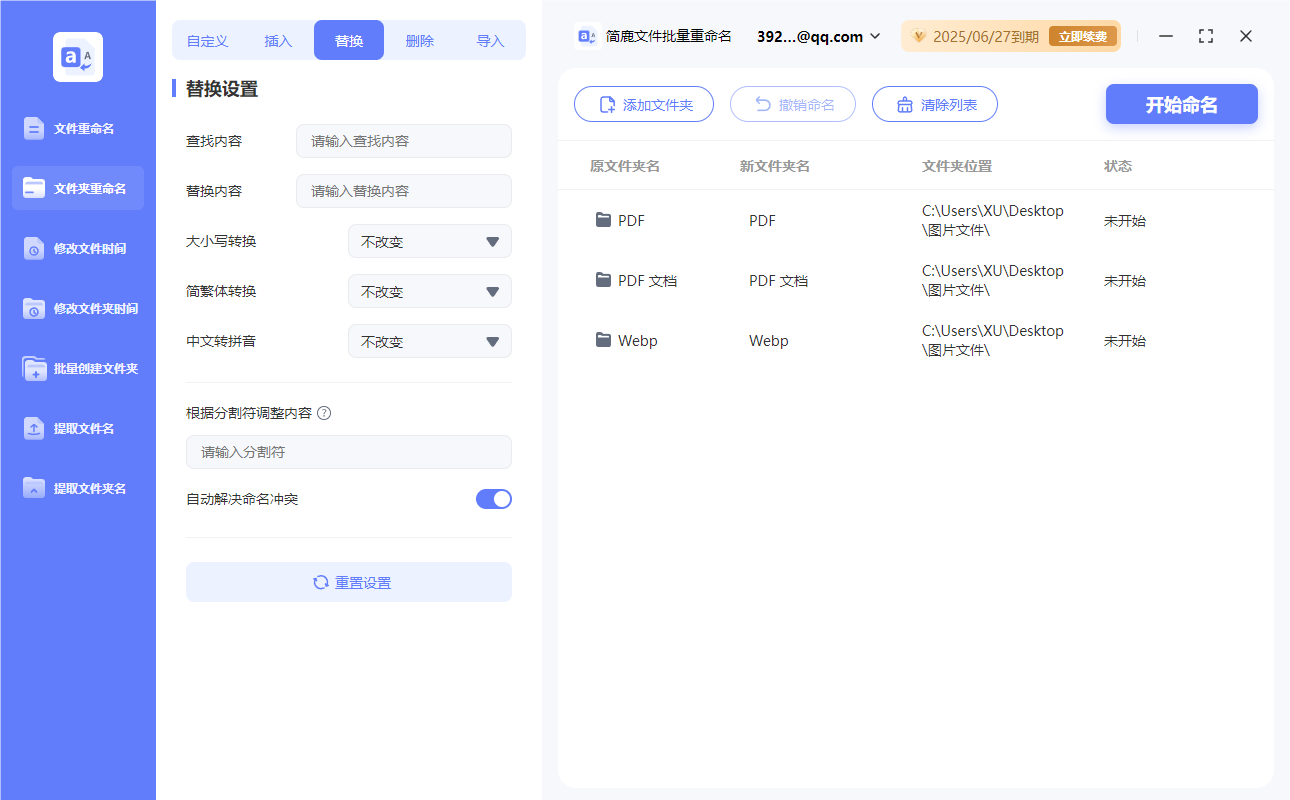1290x800 pixels.
Task: Switch to the 删除 tab
Action: click(420, 39)
